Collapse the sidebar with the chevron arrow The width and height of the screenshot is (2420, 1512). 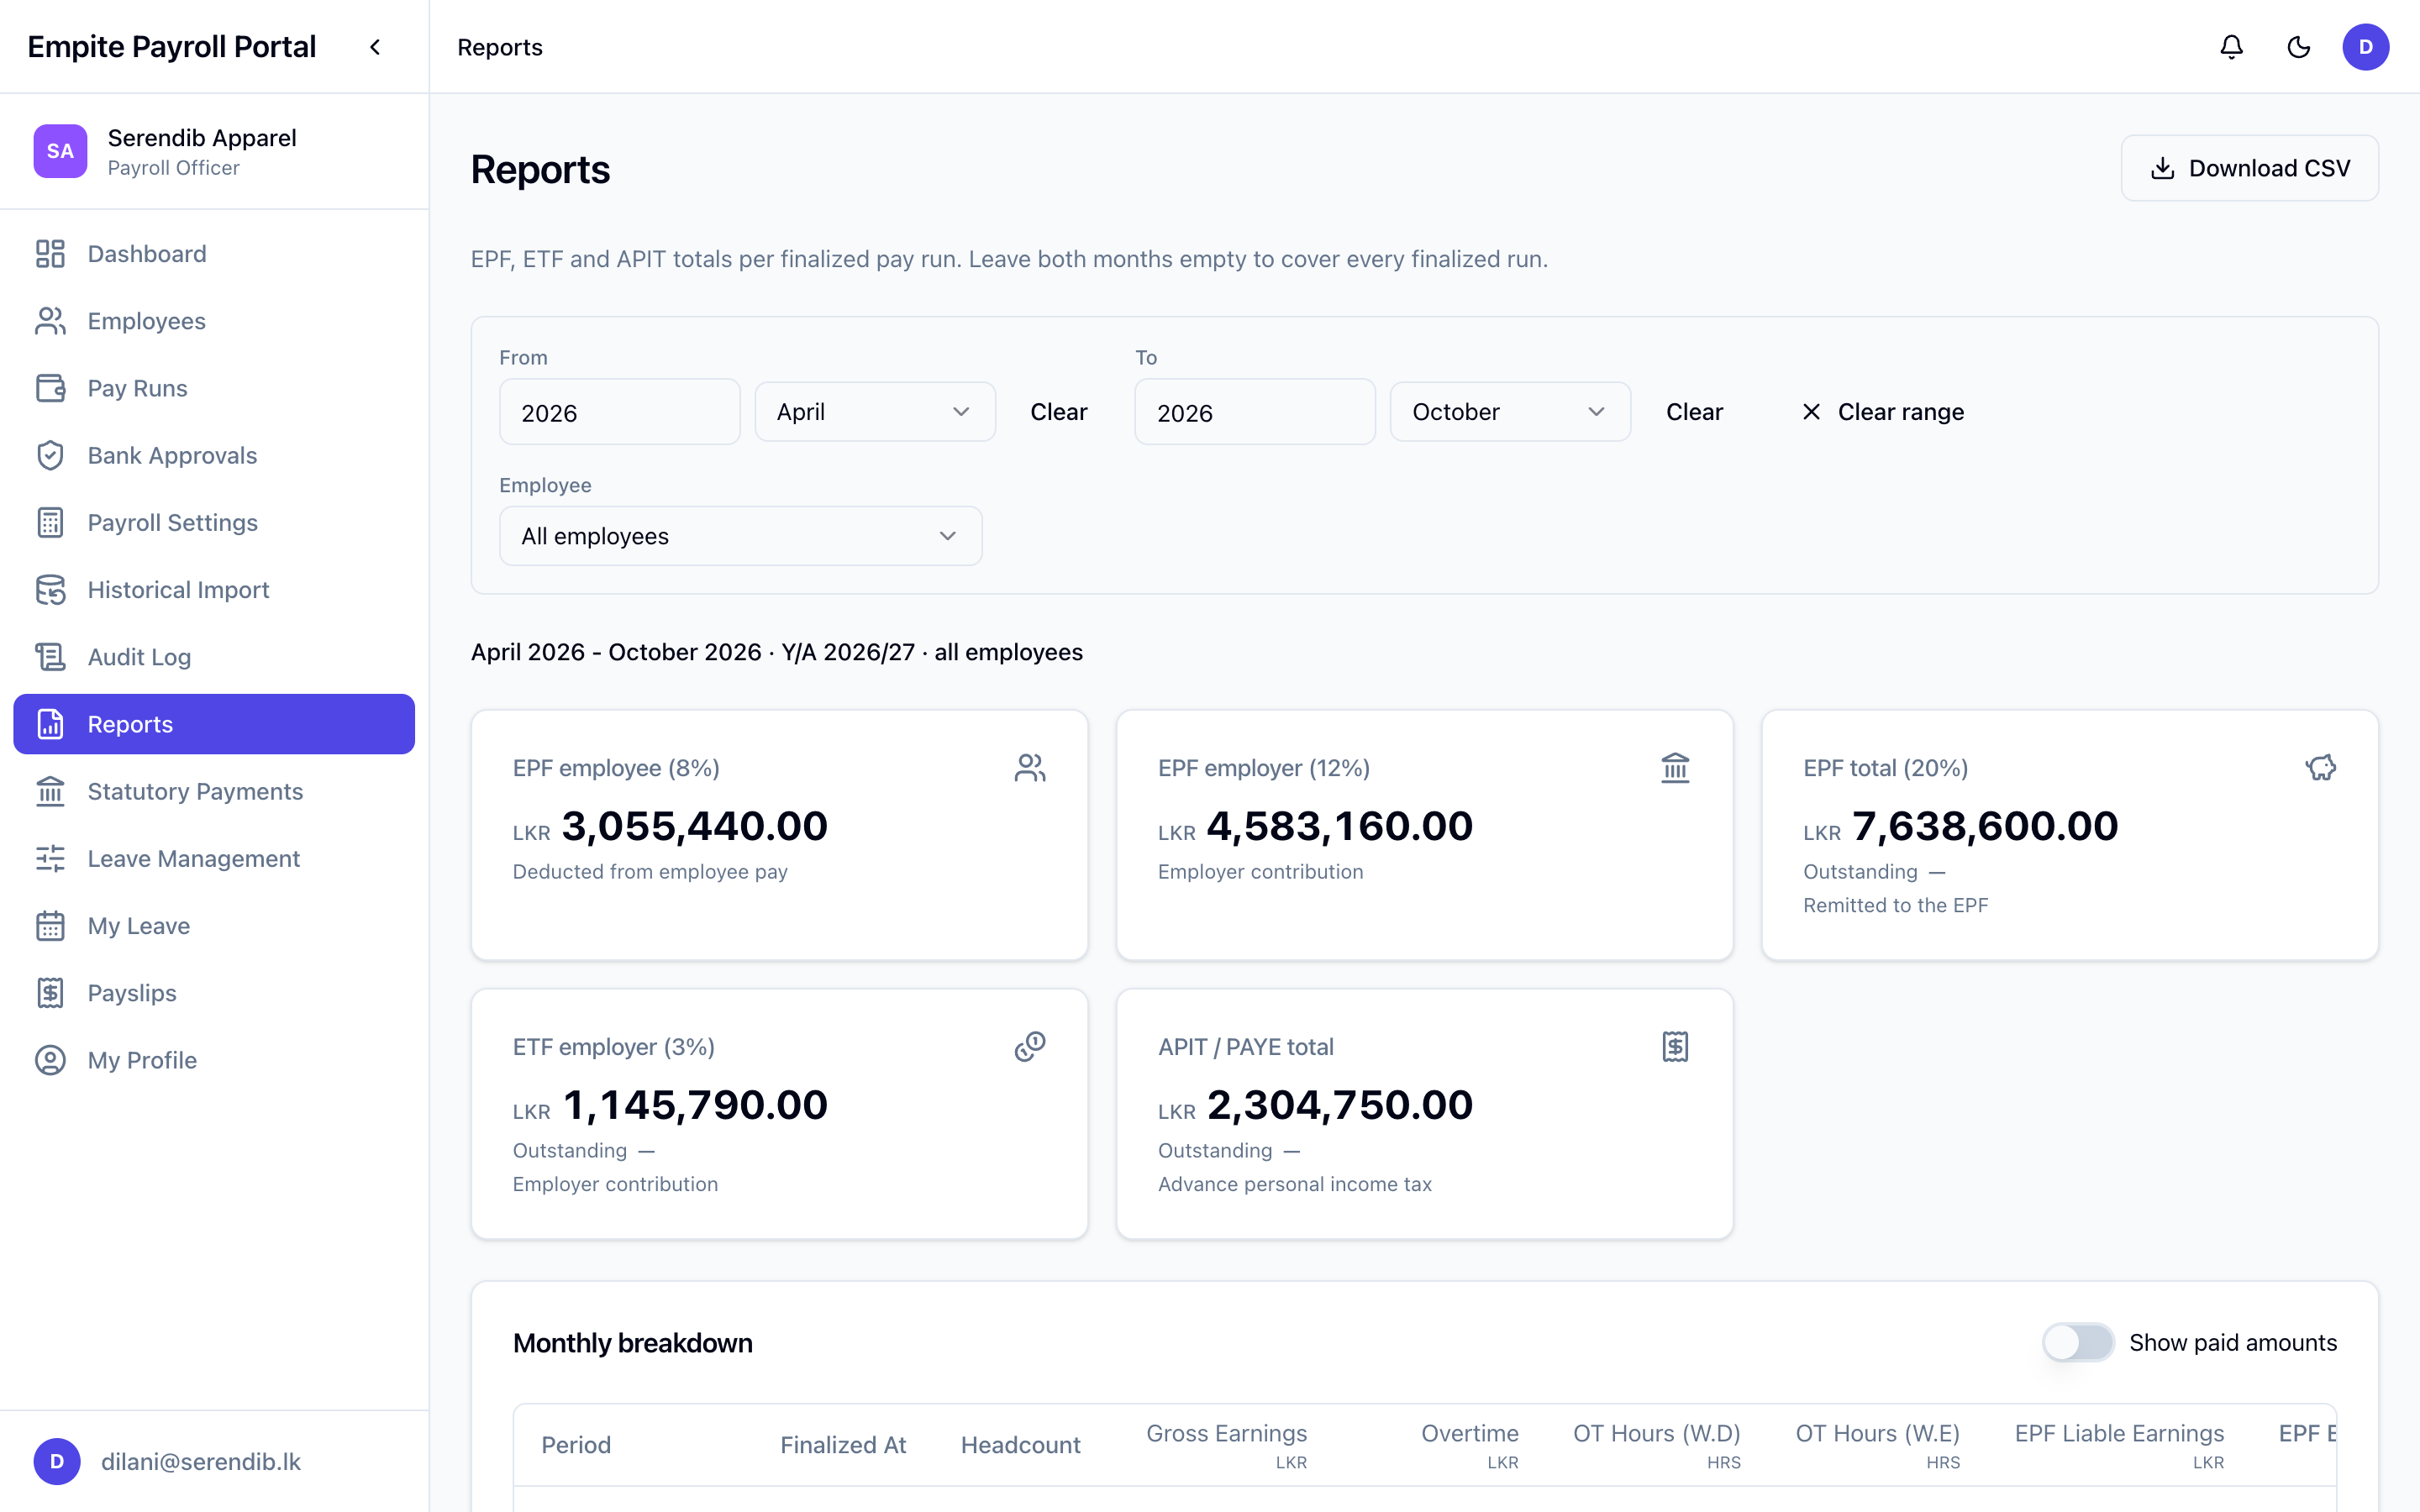[375, 47]
